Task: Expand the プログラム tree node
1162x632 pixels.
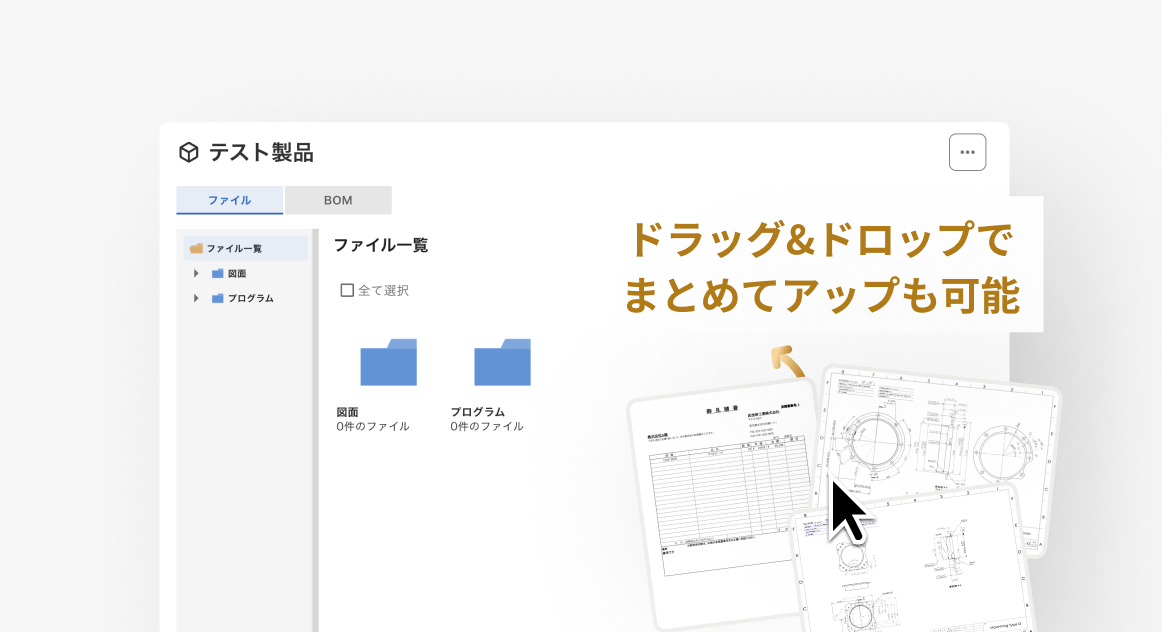Action: pyautogui.click(x=196, y=298)
